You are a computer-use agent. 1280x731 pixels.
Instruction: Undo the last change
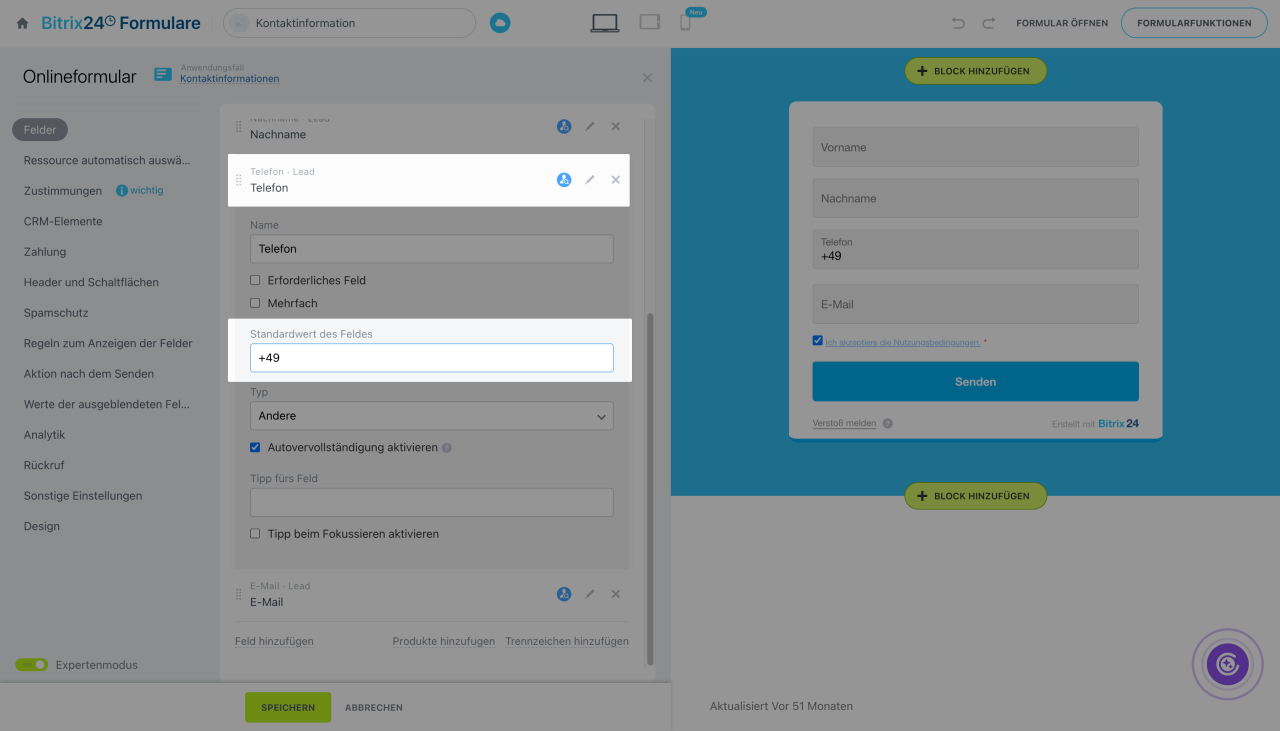pos(959,23)
